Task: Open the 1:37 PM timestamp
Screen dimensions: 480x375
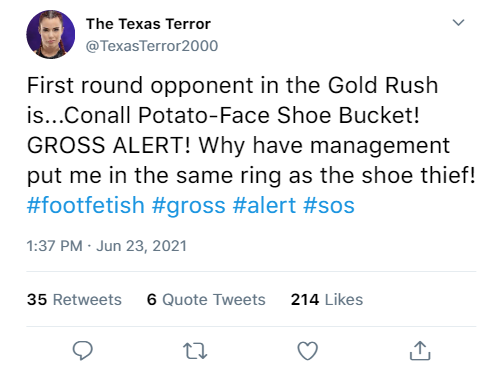Action: [55, 246]
